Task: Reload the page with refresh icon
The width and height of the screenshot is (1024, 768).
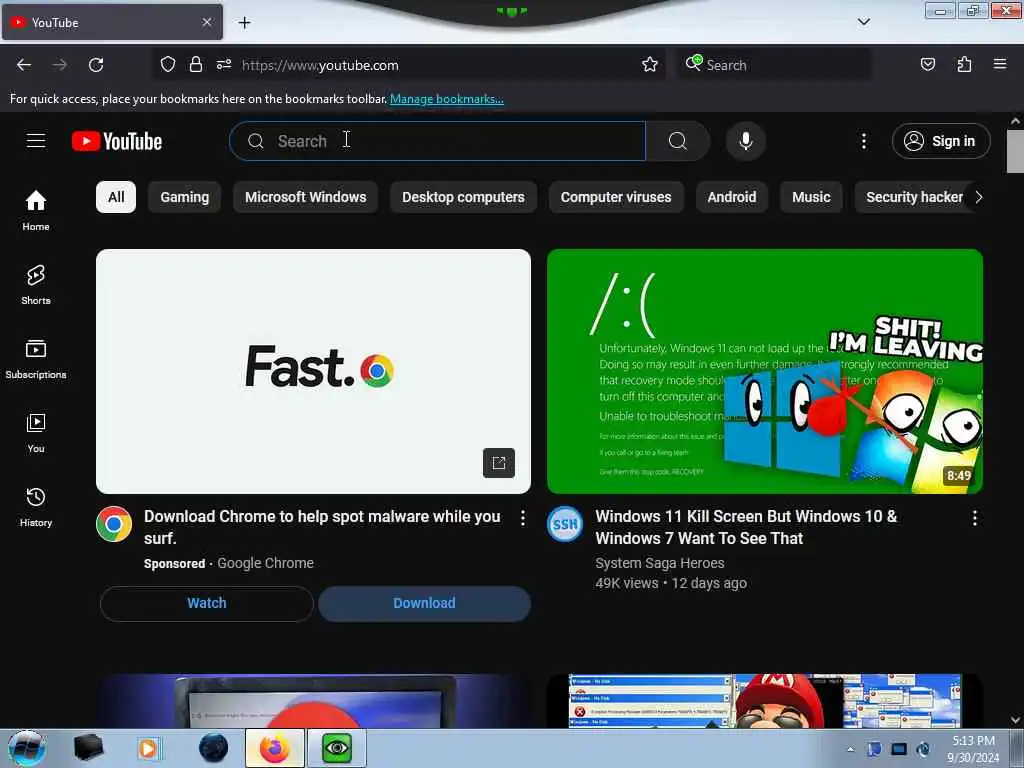Action: 96,65
